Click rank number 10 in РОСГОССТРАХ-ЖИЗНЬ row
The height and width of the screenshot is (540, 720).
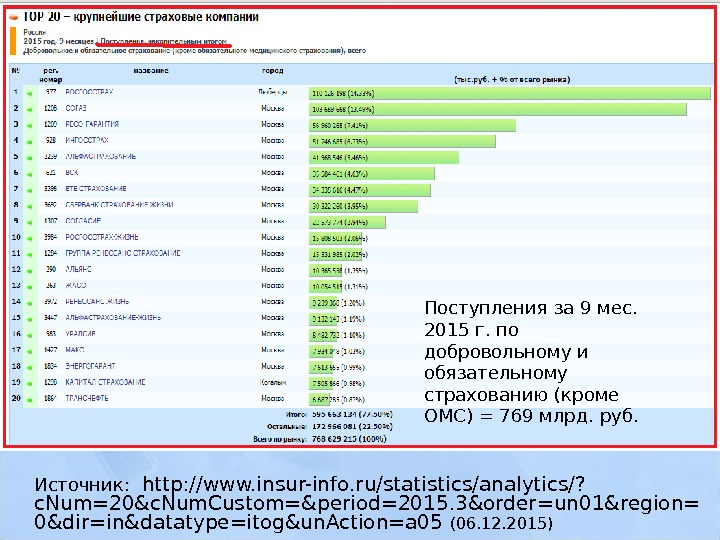click(x=16, y=237)
